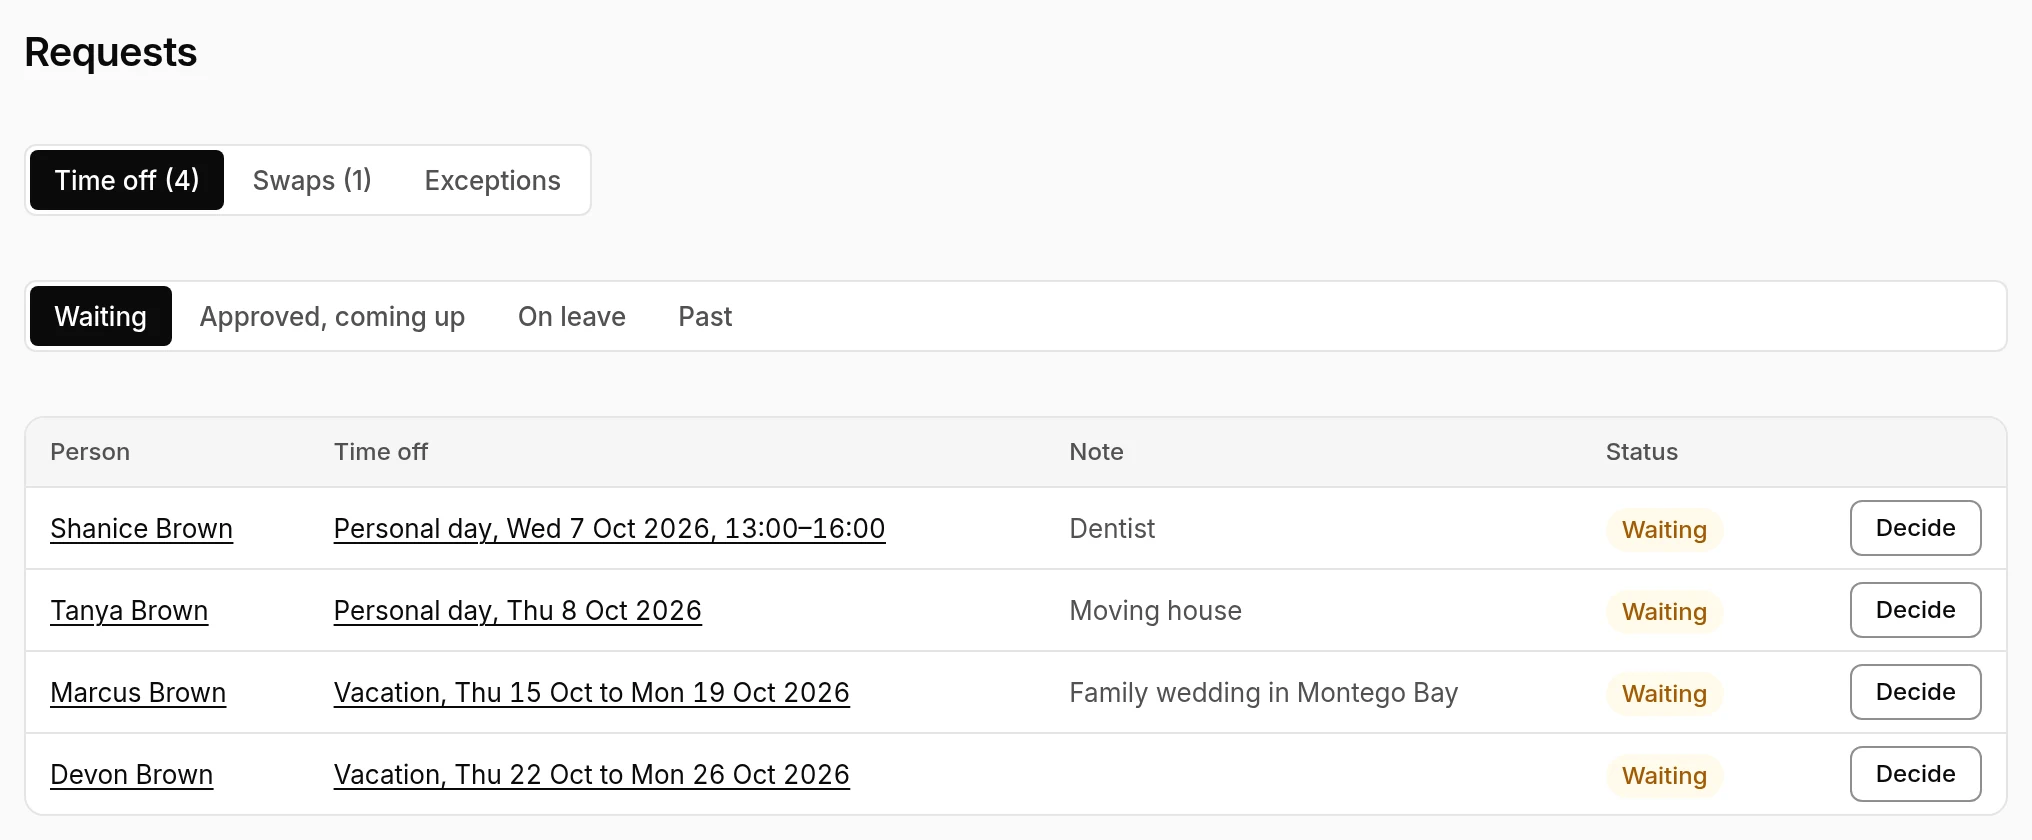Screen dimensions: 2032x840
Task: Click the Waiting status badge in Shanice's row
Action: 1664,530
